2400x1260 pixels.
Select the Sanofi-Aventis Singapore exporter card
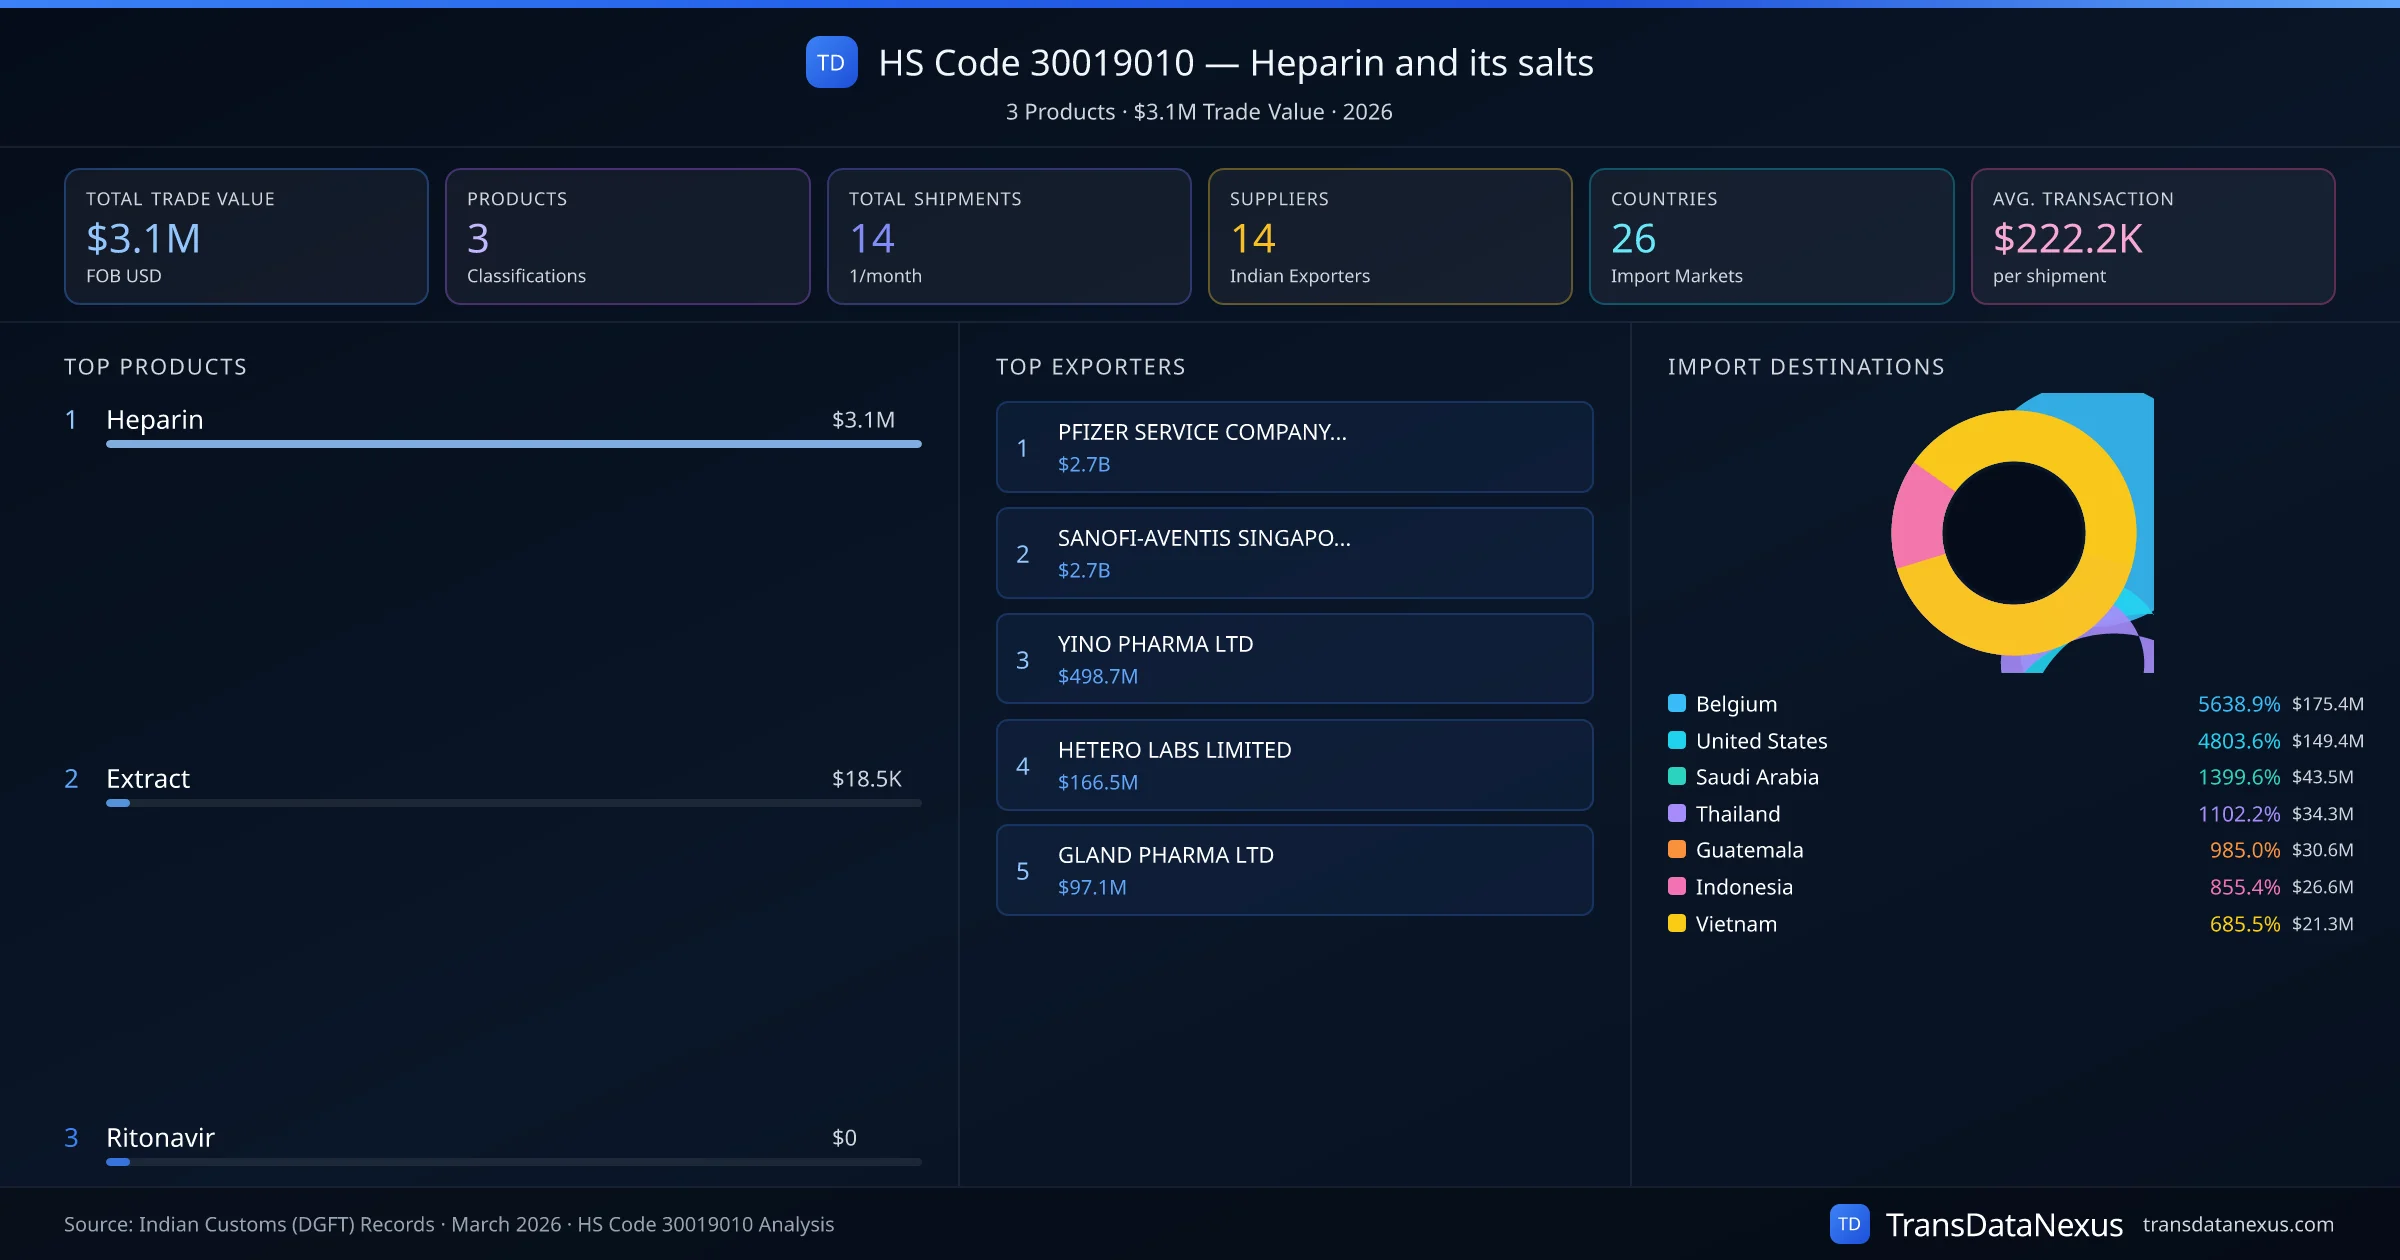(1294, 553)
